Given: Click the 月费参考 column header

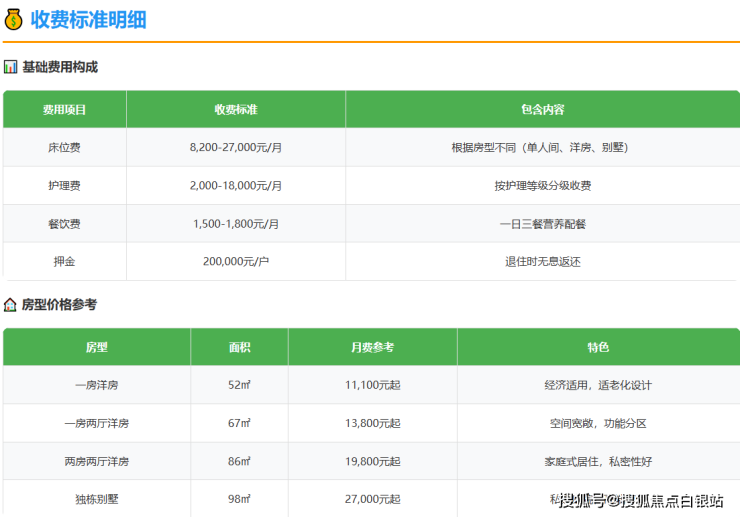Looking at the screenshot, I should point(372,347).
